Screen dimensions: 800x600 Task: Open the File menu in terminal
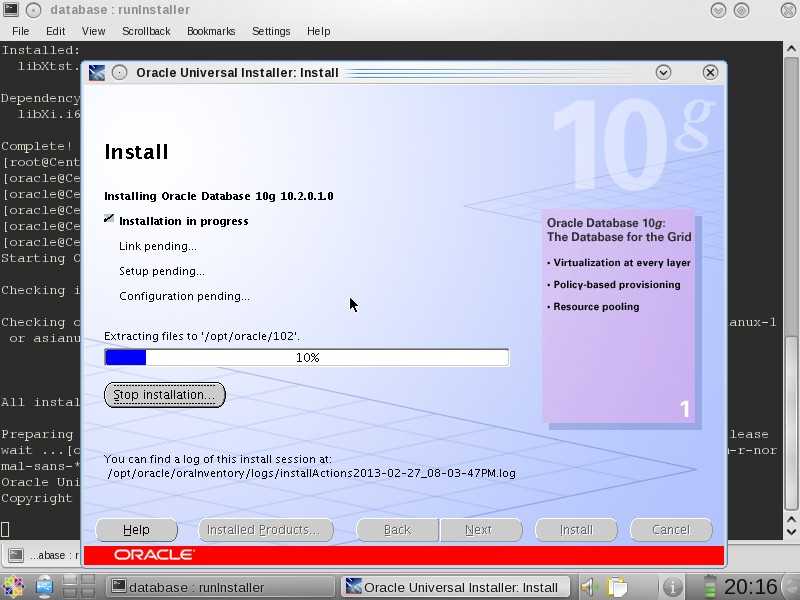[20, 31]
